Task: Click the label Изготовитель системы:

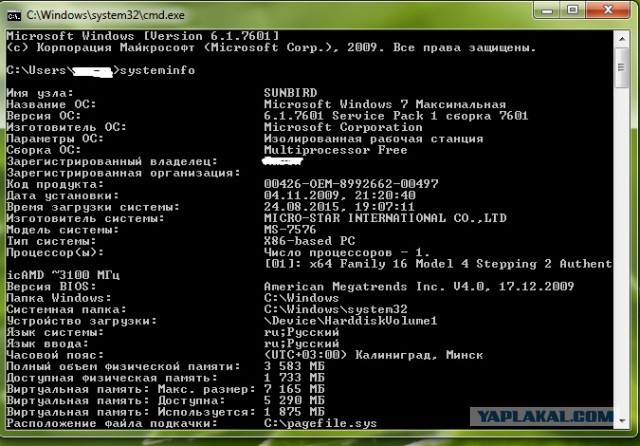Action: click(85, 218)
